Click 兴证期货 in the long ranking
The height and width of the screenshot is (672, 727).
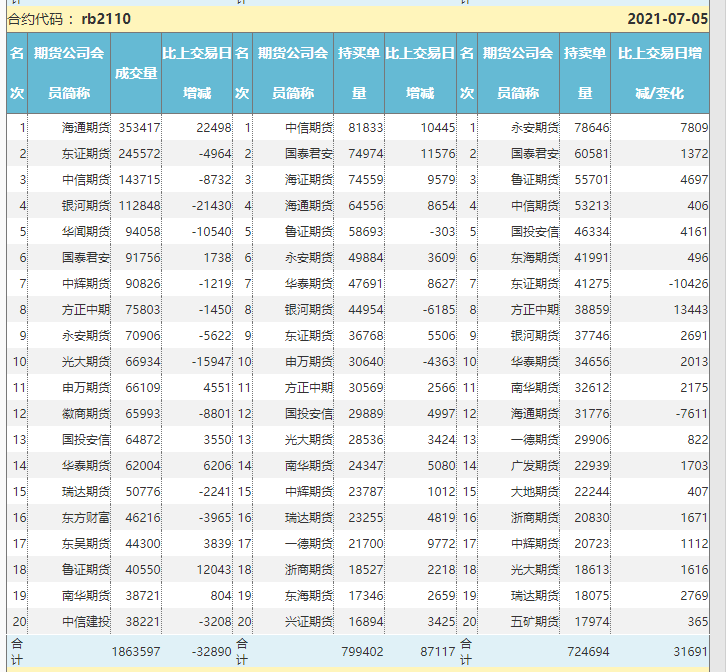[x=309, y=622]
